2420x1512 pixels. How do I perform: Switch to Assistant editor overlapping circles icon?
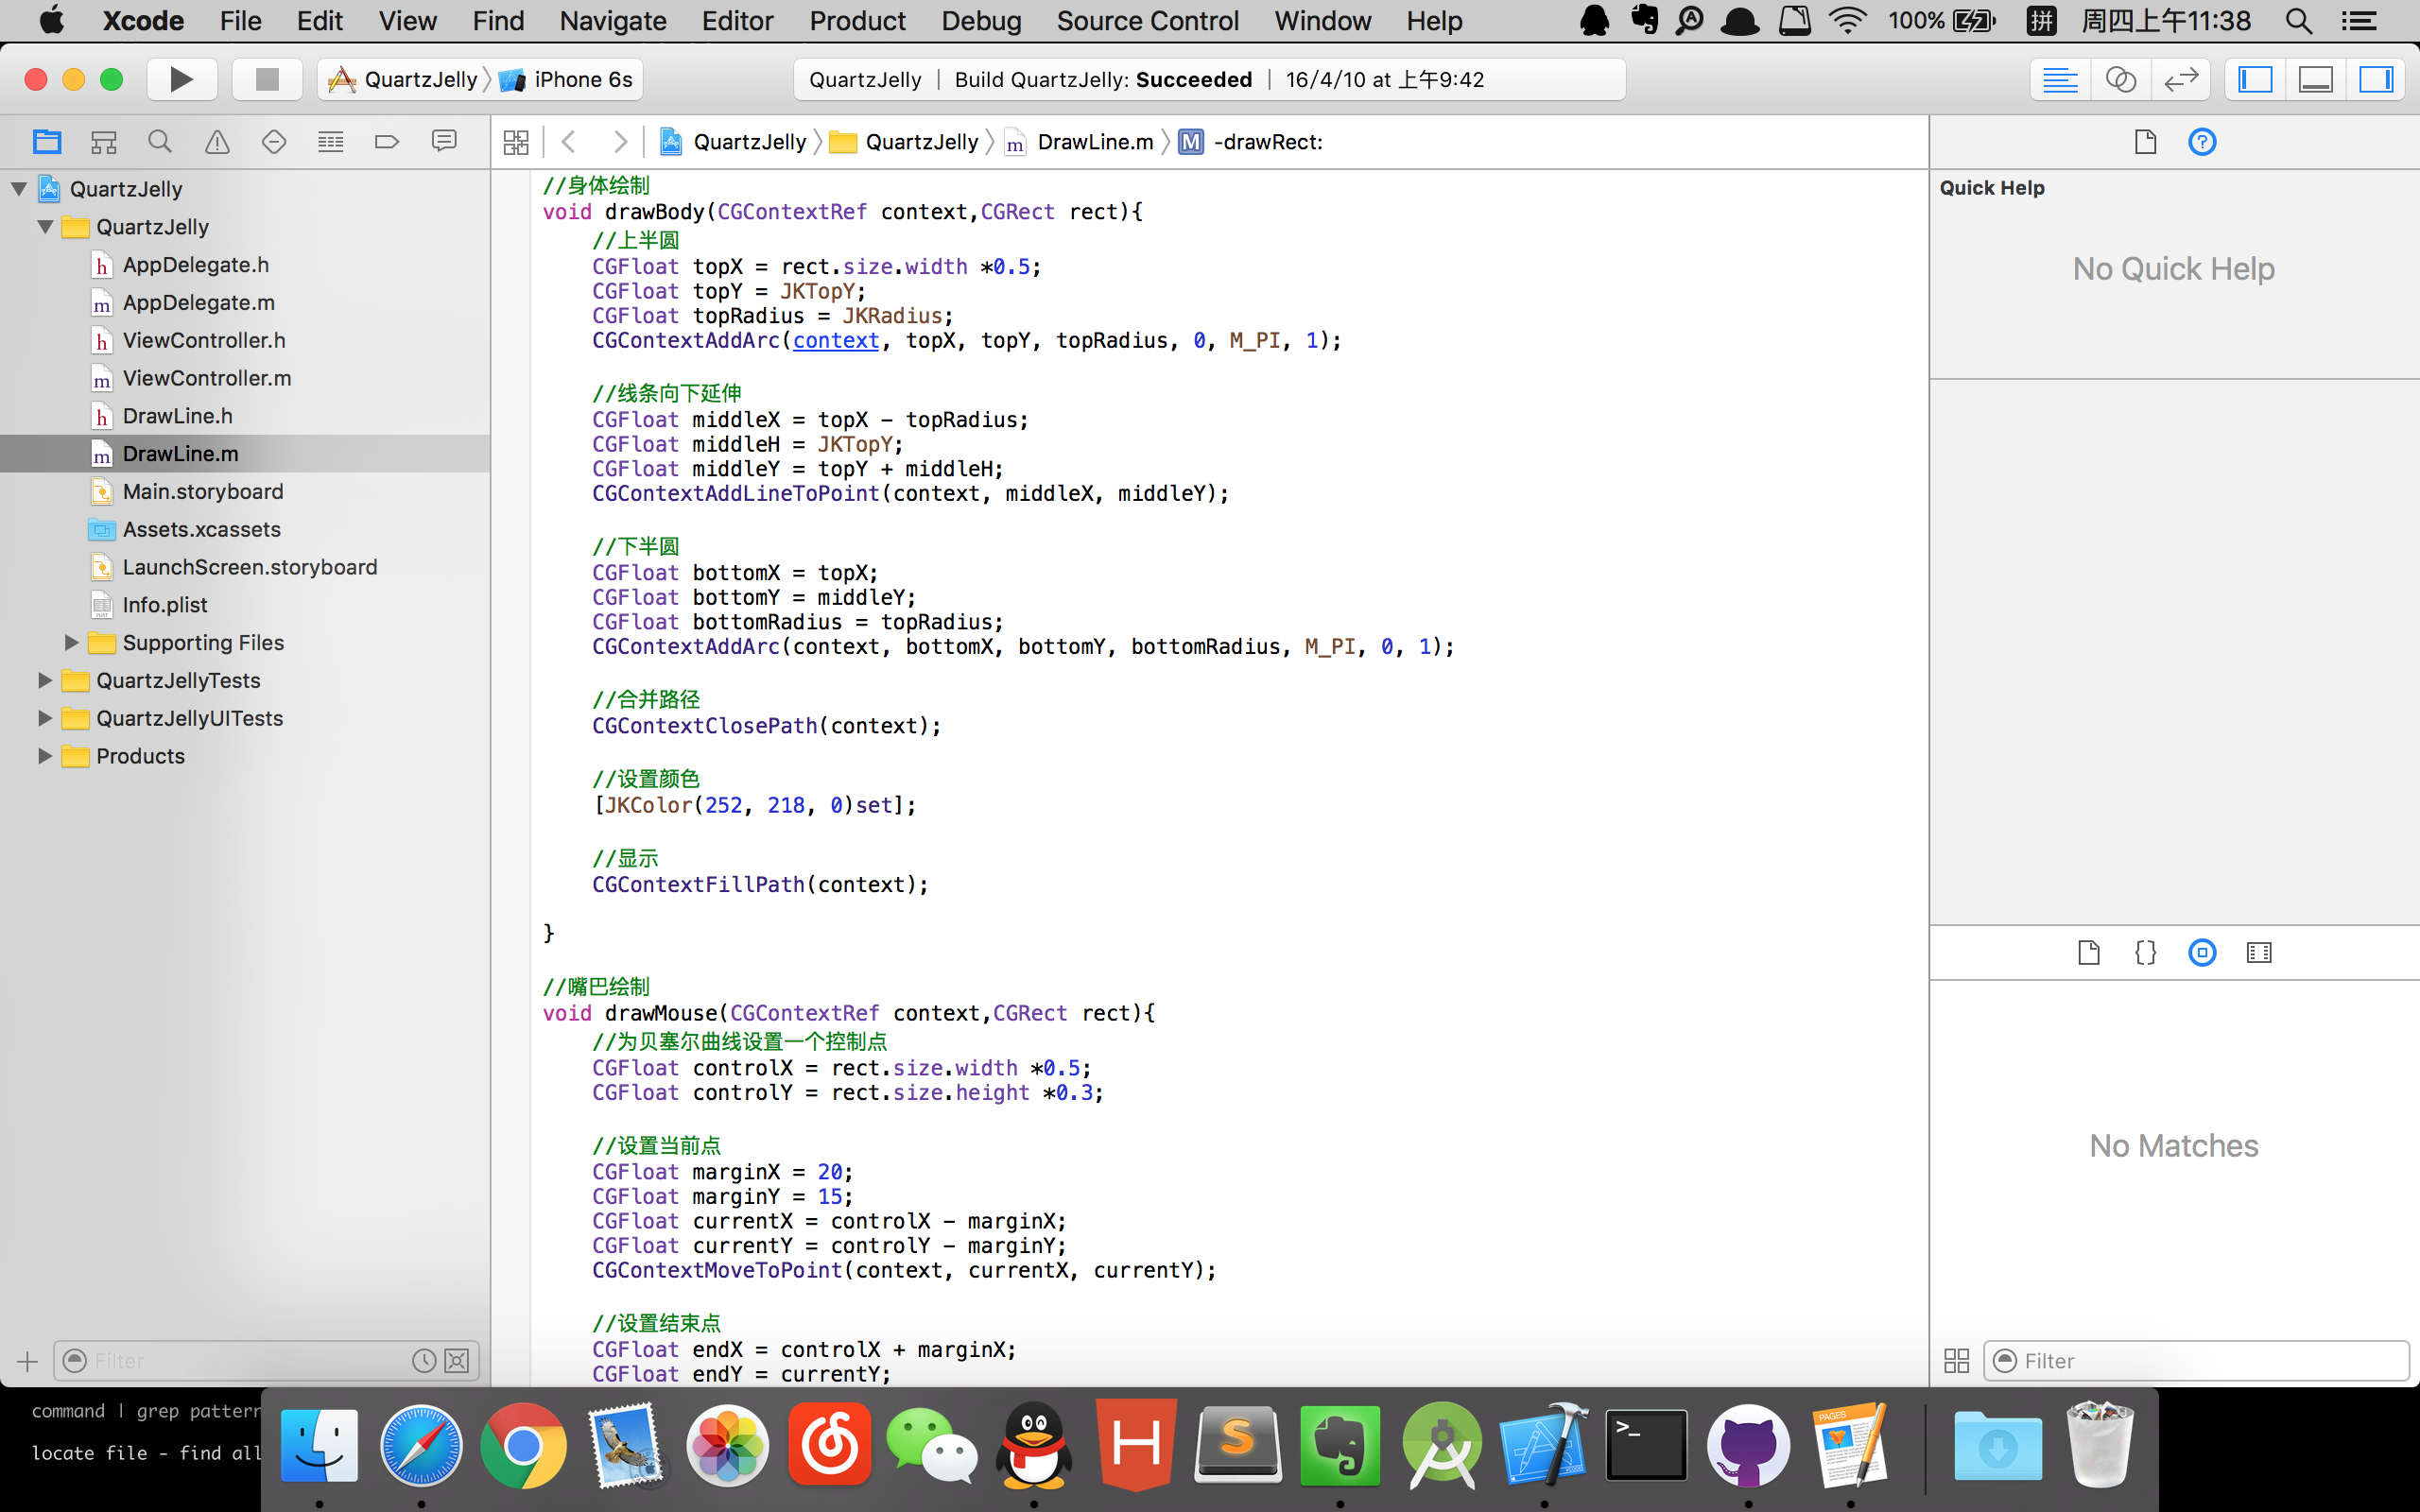coord(2120,79)
